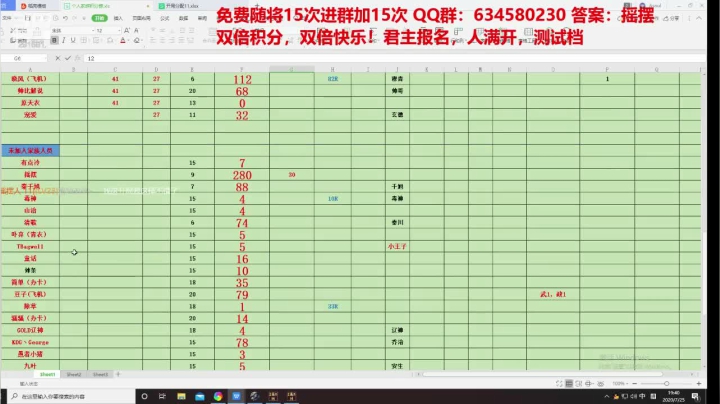Click the notification center icon

[x=695, y=396]
